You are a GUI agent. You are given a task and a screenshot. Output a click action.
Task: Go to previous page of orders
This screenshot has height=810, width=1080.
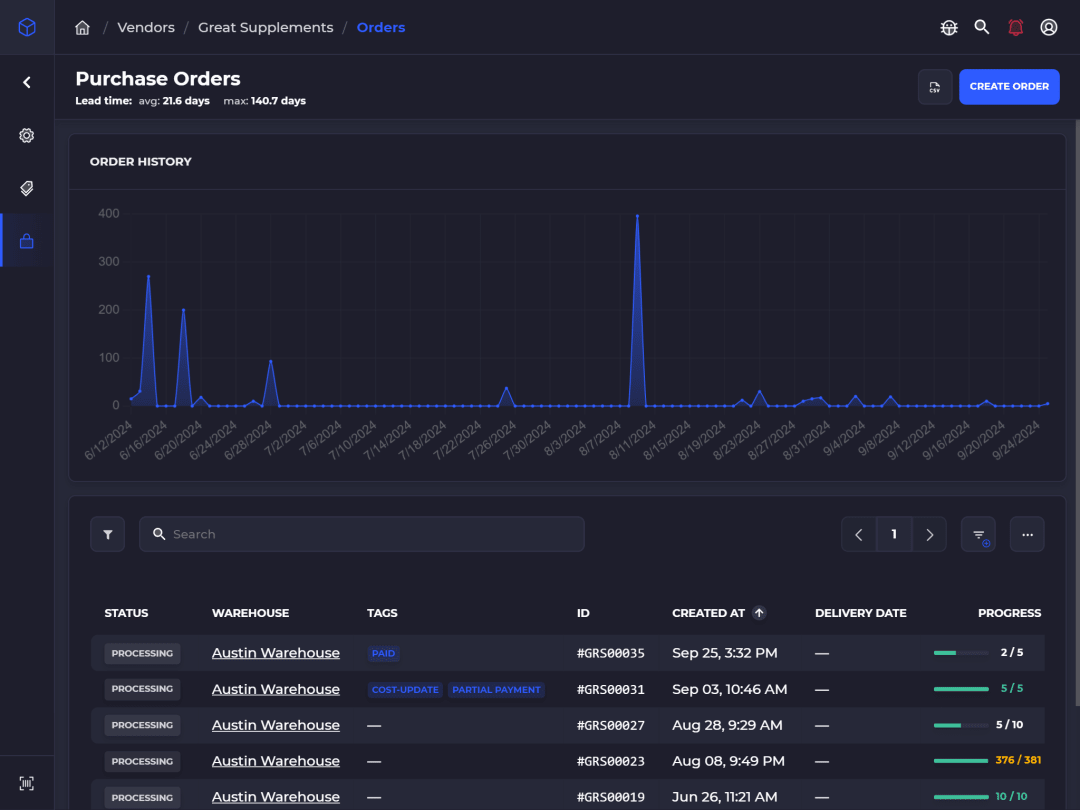859,534
